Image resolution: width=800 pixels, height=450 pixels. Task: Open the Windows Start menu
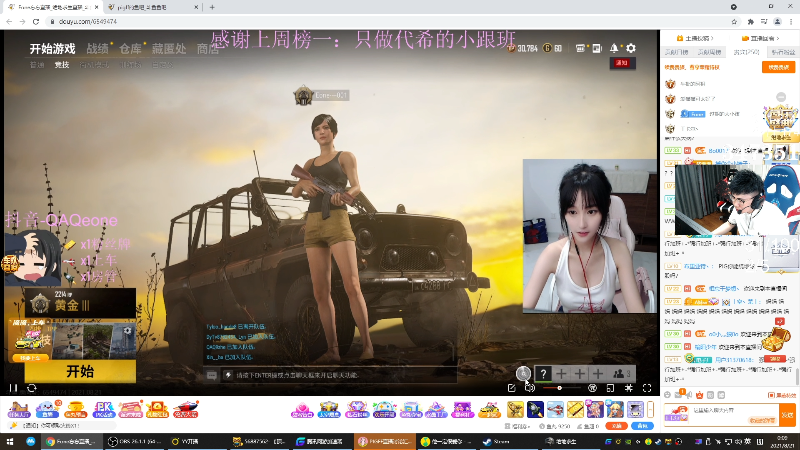(10, 441)
